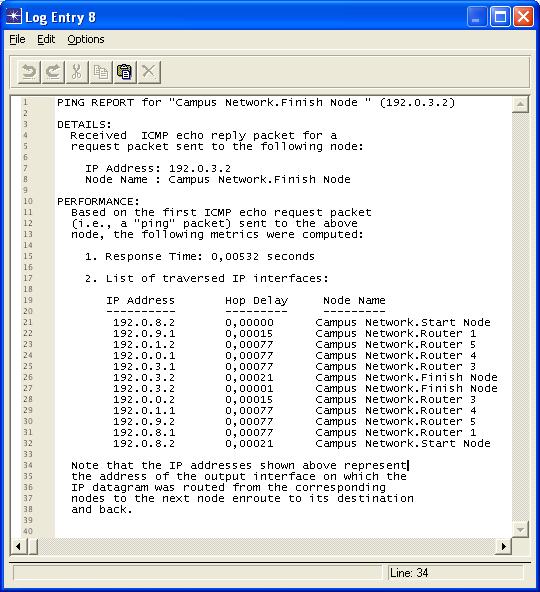Open the File menu
The image size is (540, 592).
tap(17, 39)
